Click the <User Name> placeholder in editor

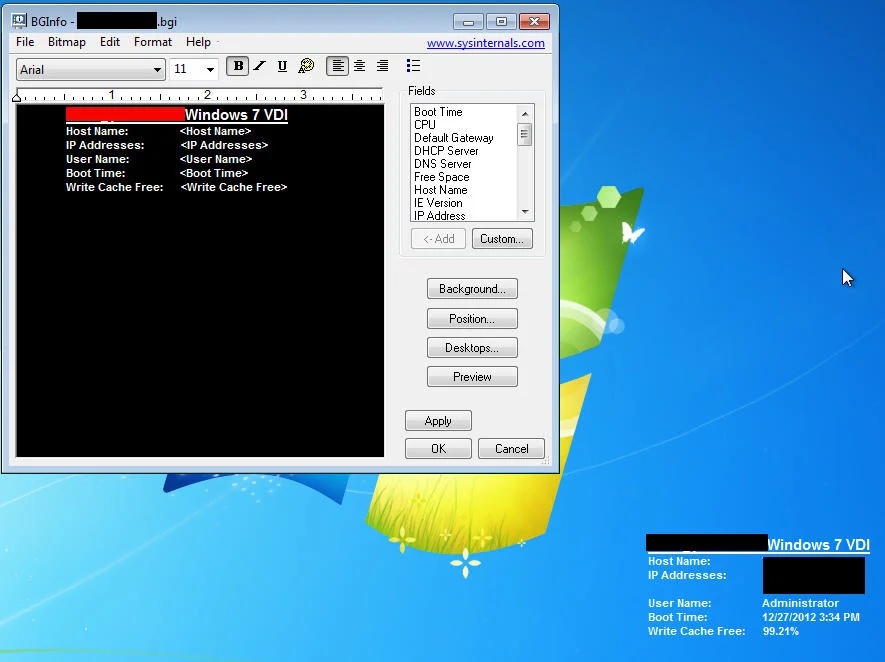click(x=216, y=159)
